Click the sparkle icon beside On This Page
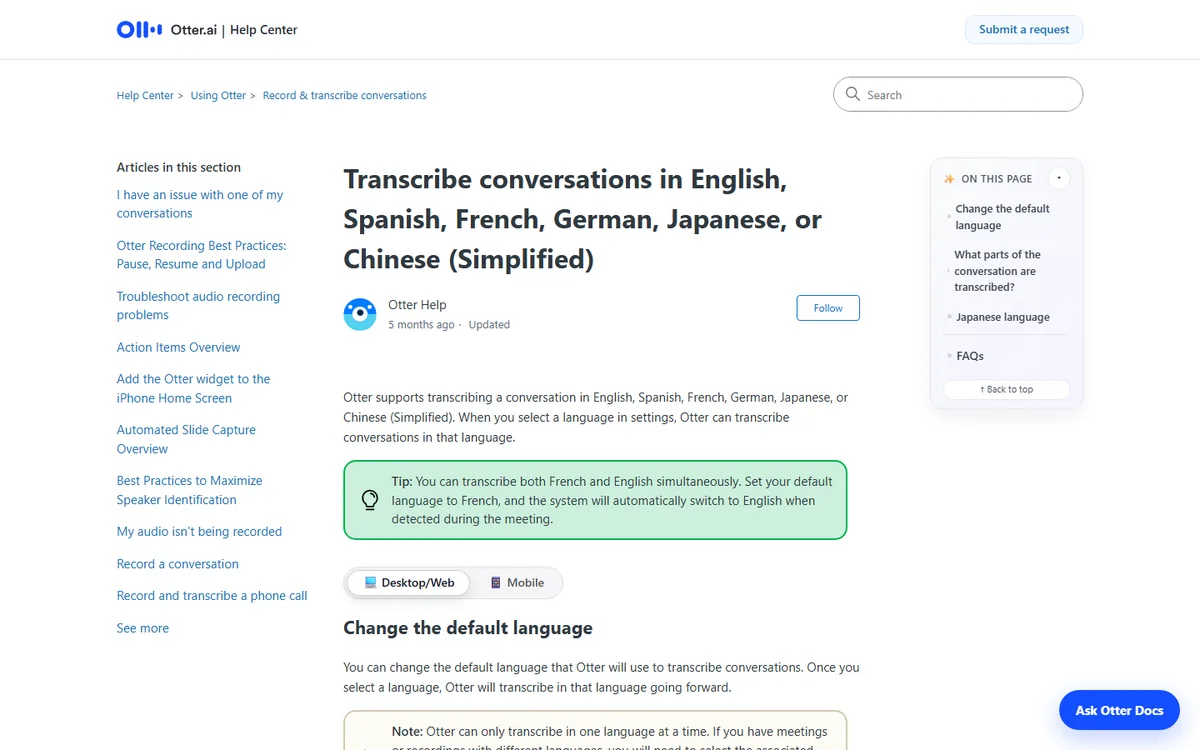 949,179
